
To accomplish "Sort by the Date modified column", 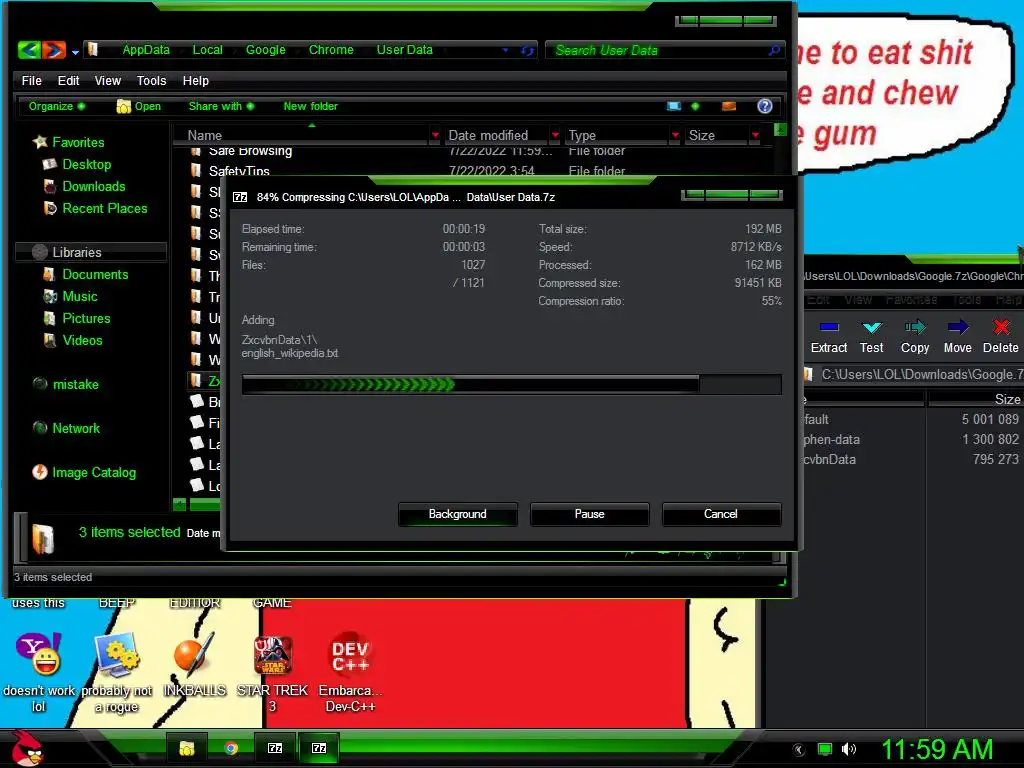I will click(x=488, y=135).
